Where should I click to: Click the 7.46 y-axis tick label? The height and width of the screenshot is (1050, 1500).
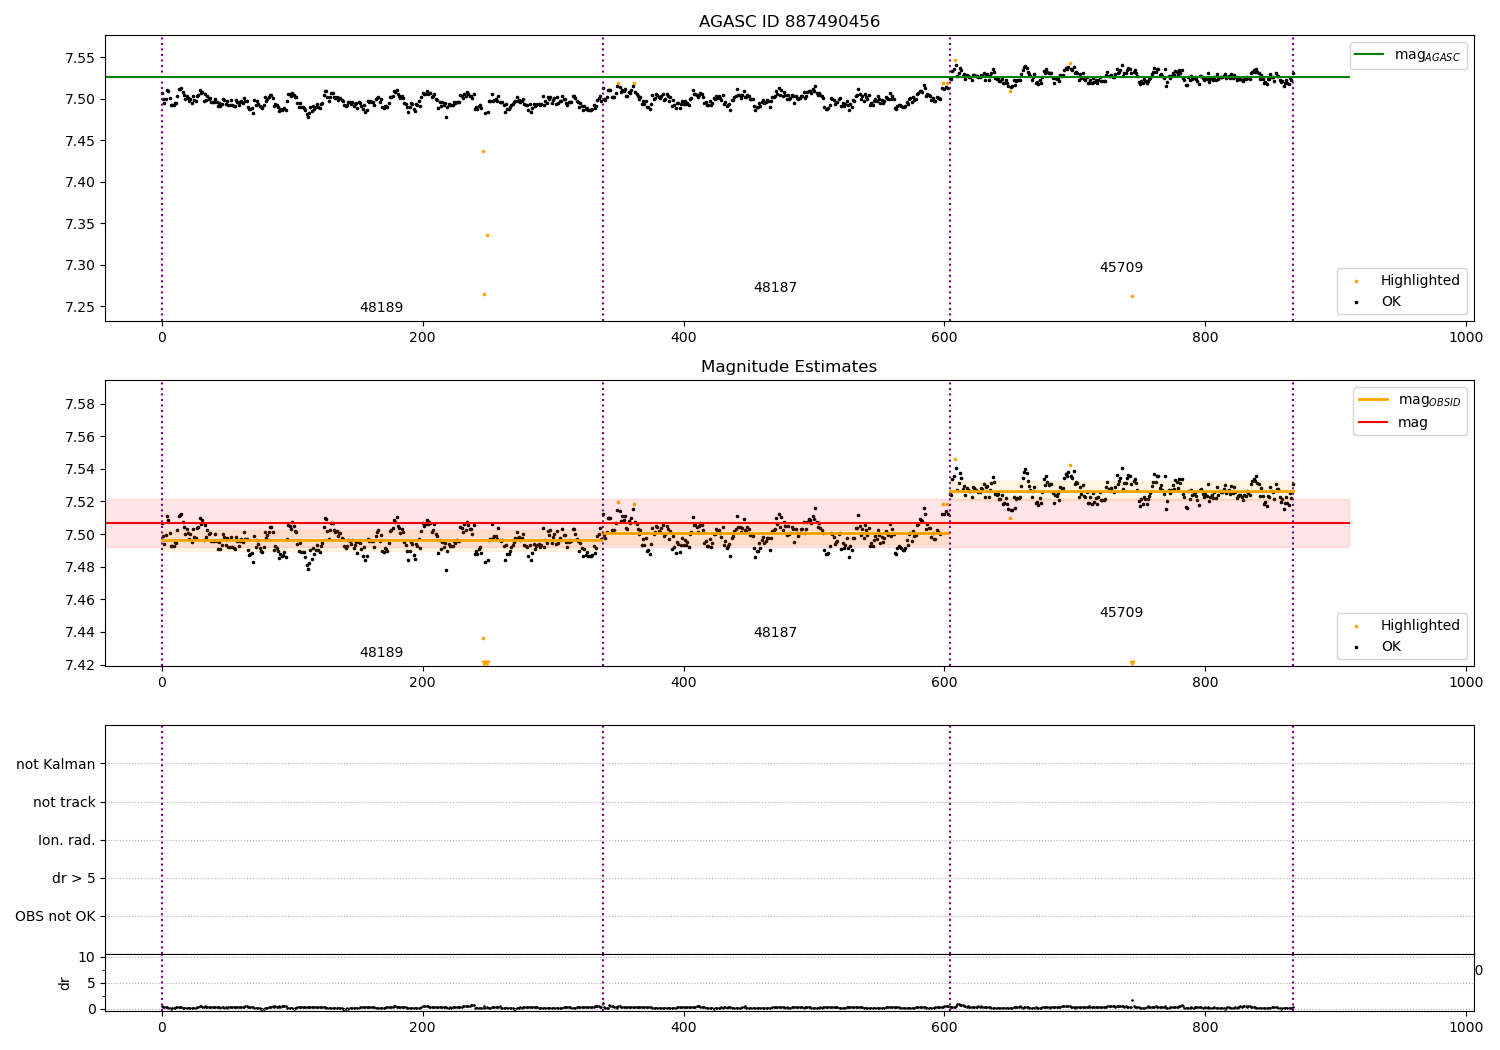click(80, 600)
